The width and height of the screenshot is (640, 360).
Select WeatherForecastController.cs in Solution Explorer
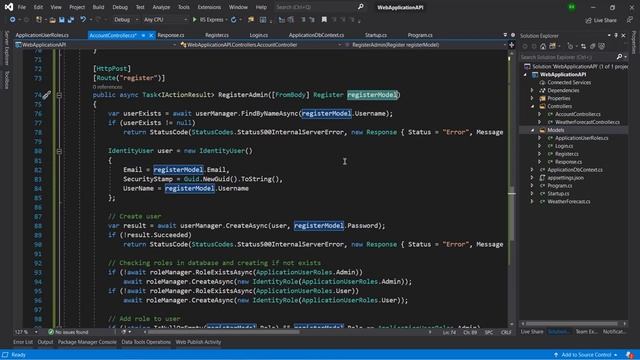coord(587,122)
